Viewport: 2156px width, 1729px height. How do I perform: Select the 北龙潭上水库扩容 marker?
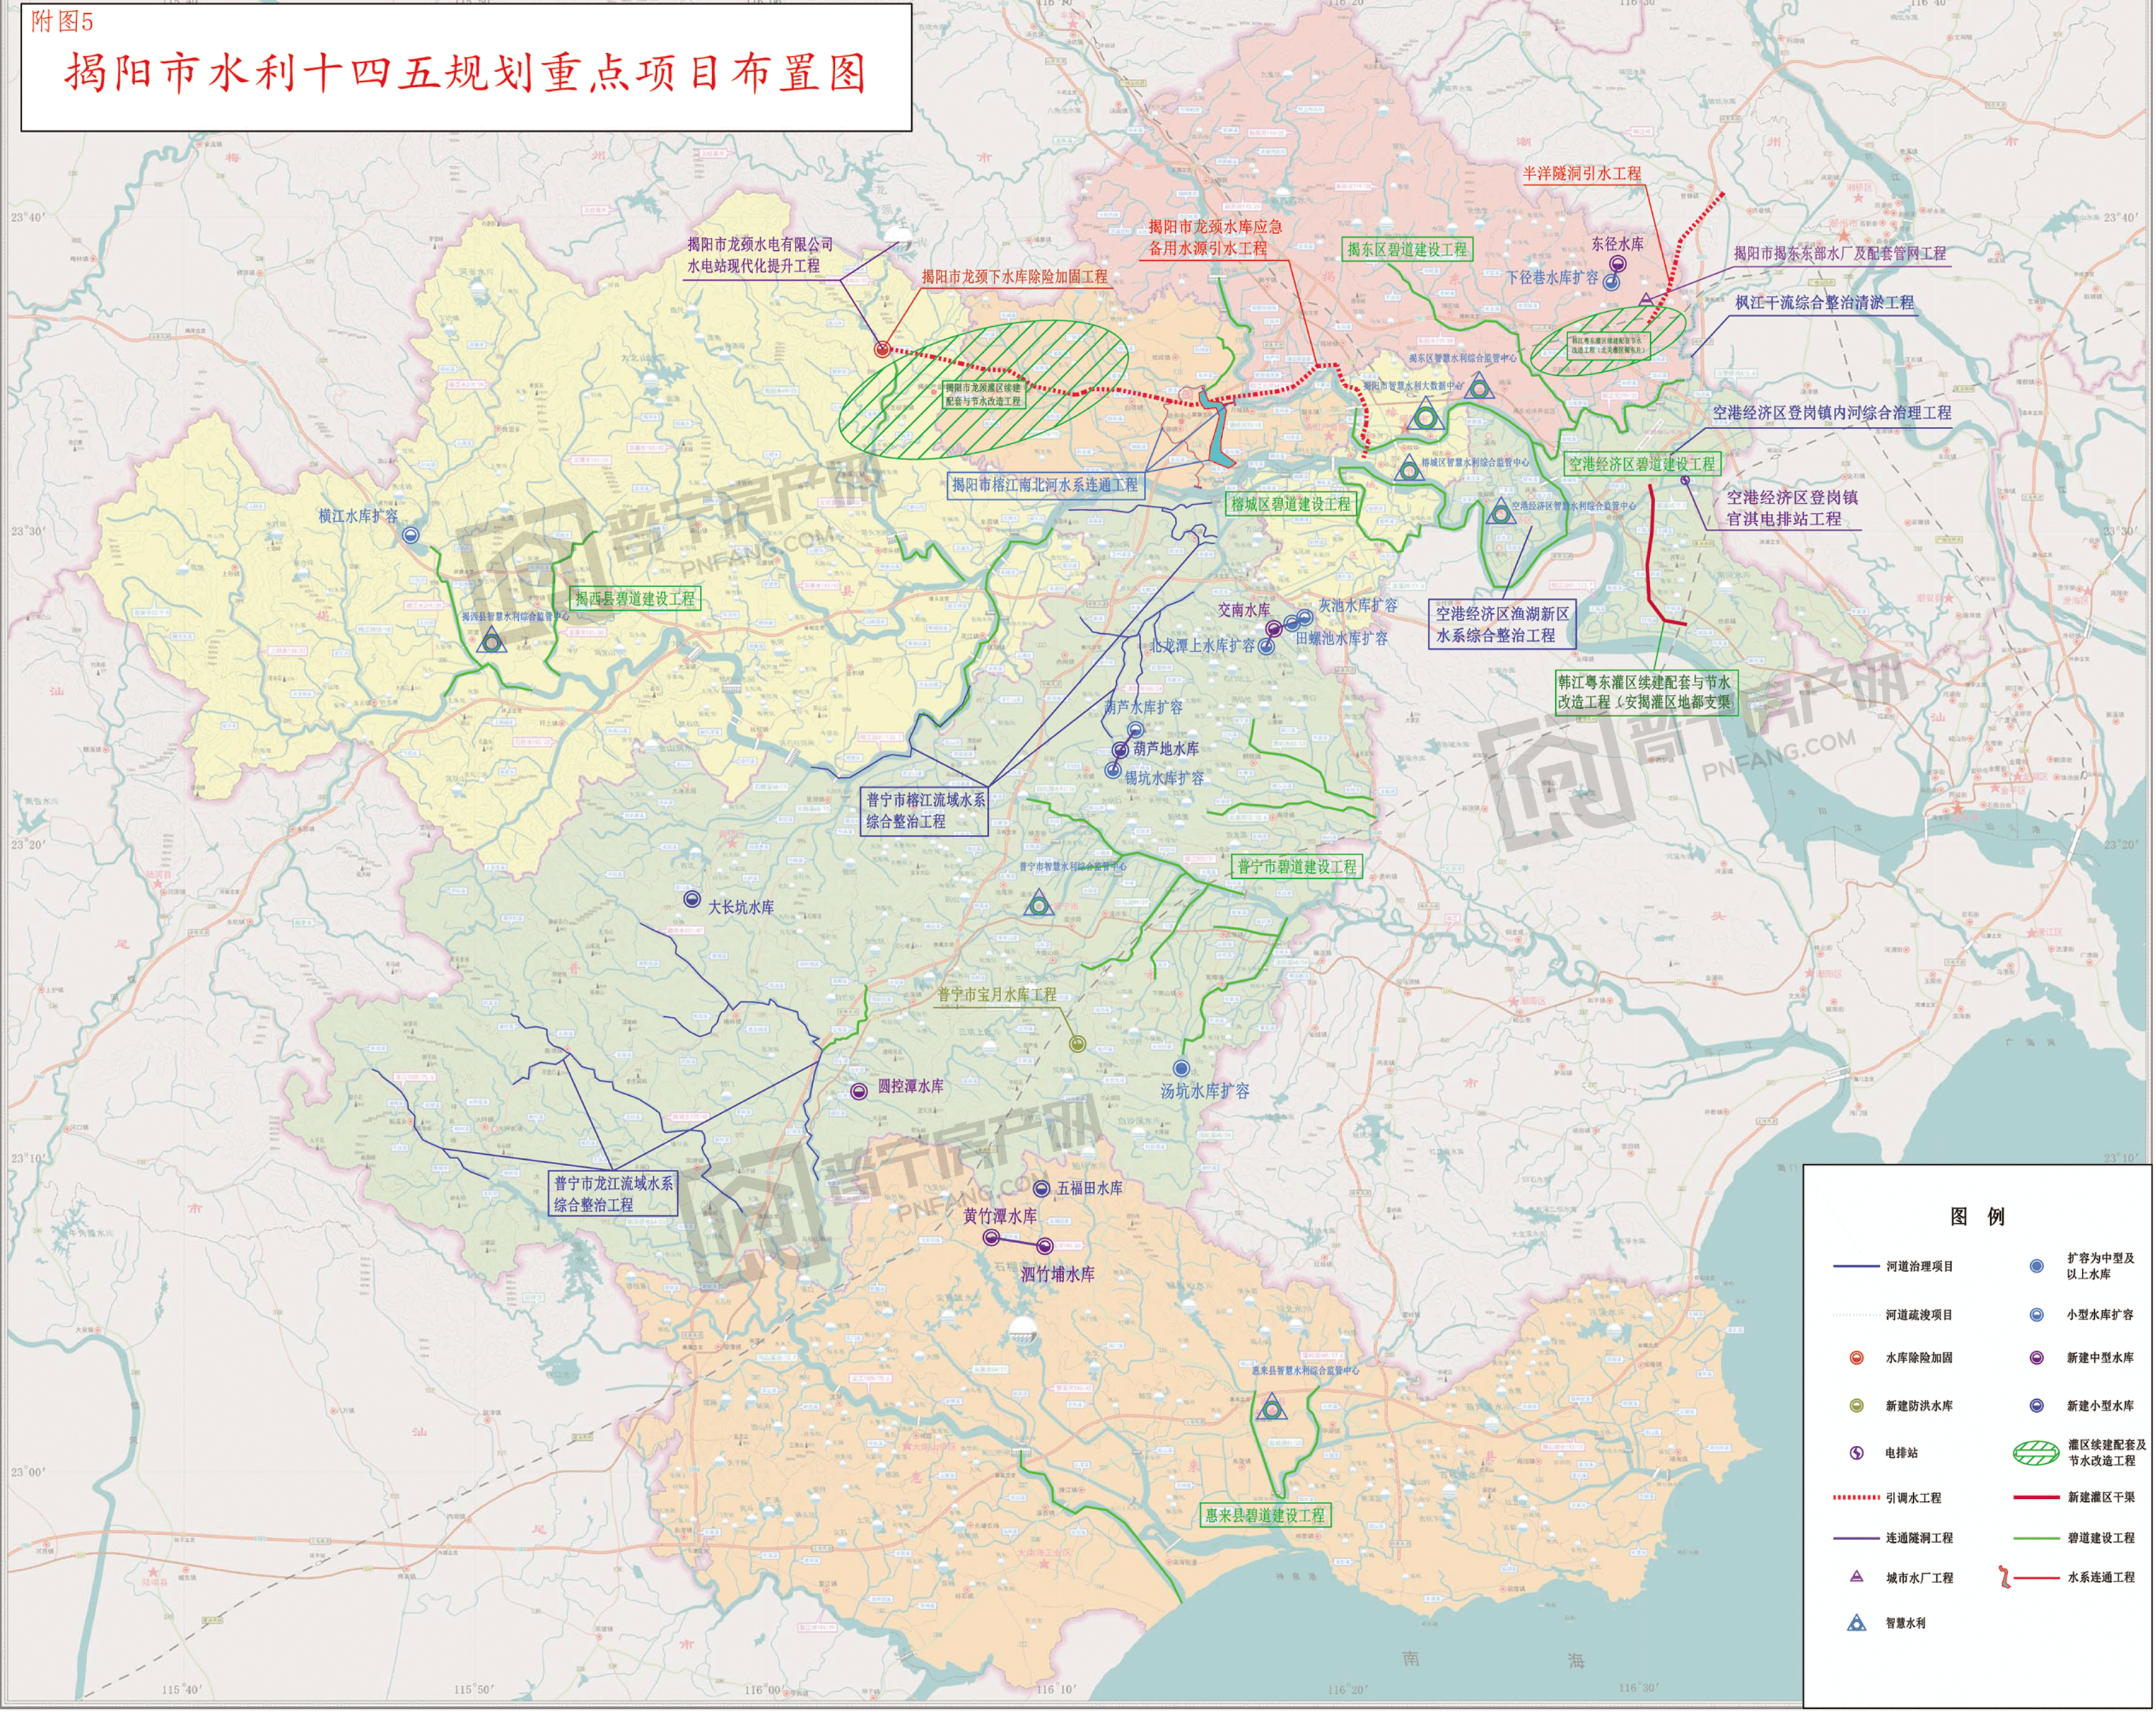tap(1267, 647)
